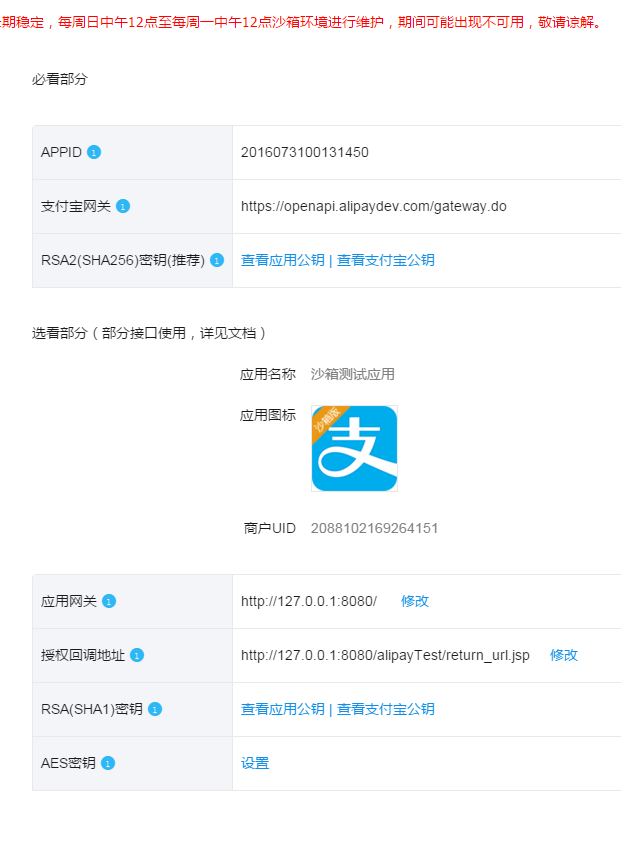
Task: Click the gateway URL https://openapi.alipaydev.com/gateway.do
Action: [374, 207]
